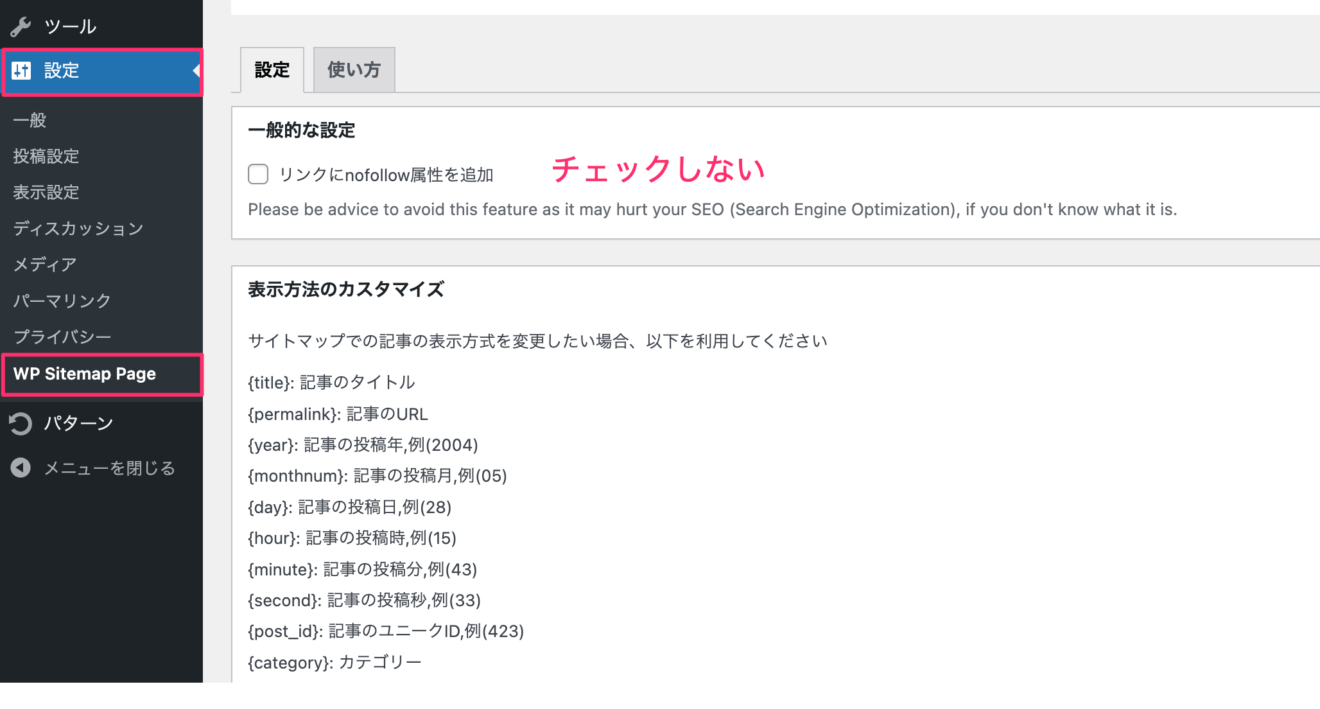1320x709 pixels.
Task: Click the wrench icon beside ツール
Action: click(22, 25)
